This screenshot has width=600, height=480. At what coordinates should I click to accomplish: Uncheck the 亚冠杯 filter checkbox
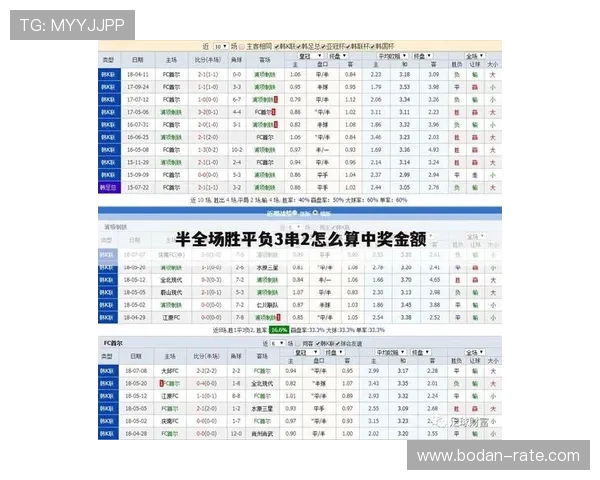(x=323, y=47)
